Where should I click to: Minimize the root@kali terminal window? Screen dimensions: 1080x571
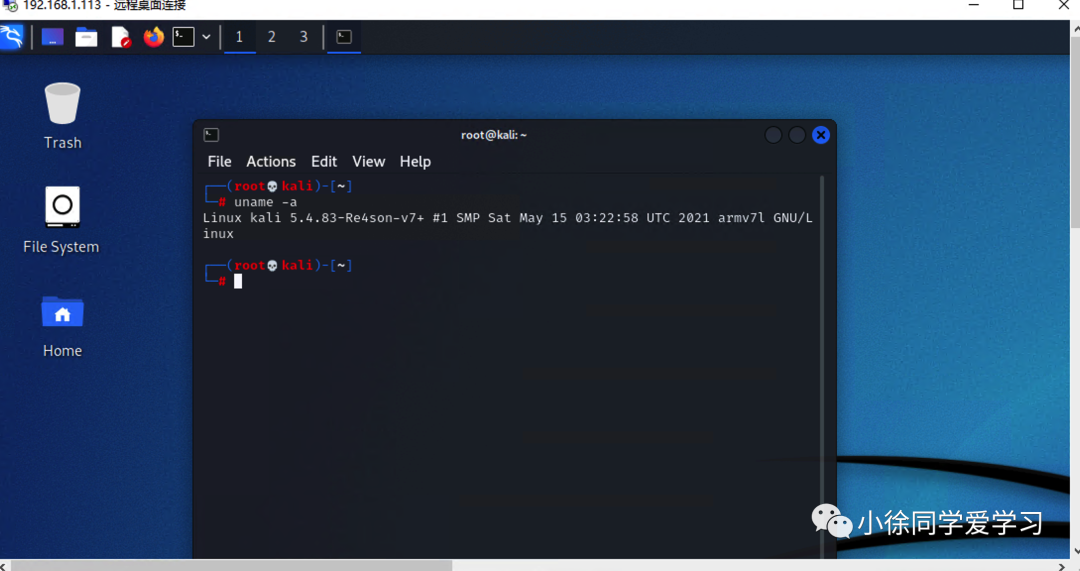click(x=773, y=135)
